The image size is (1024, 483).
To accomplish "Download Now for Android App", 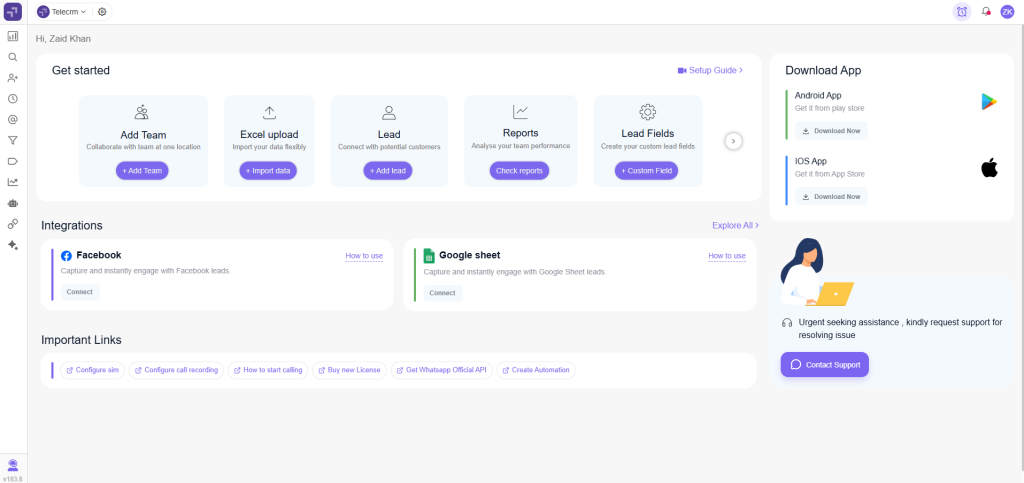I will [x=831, y=131].
